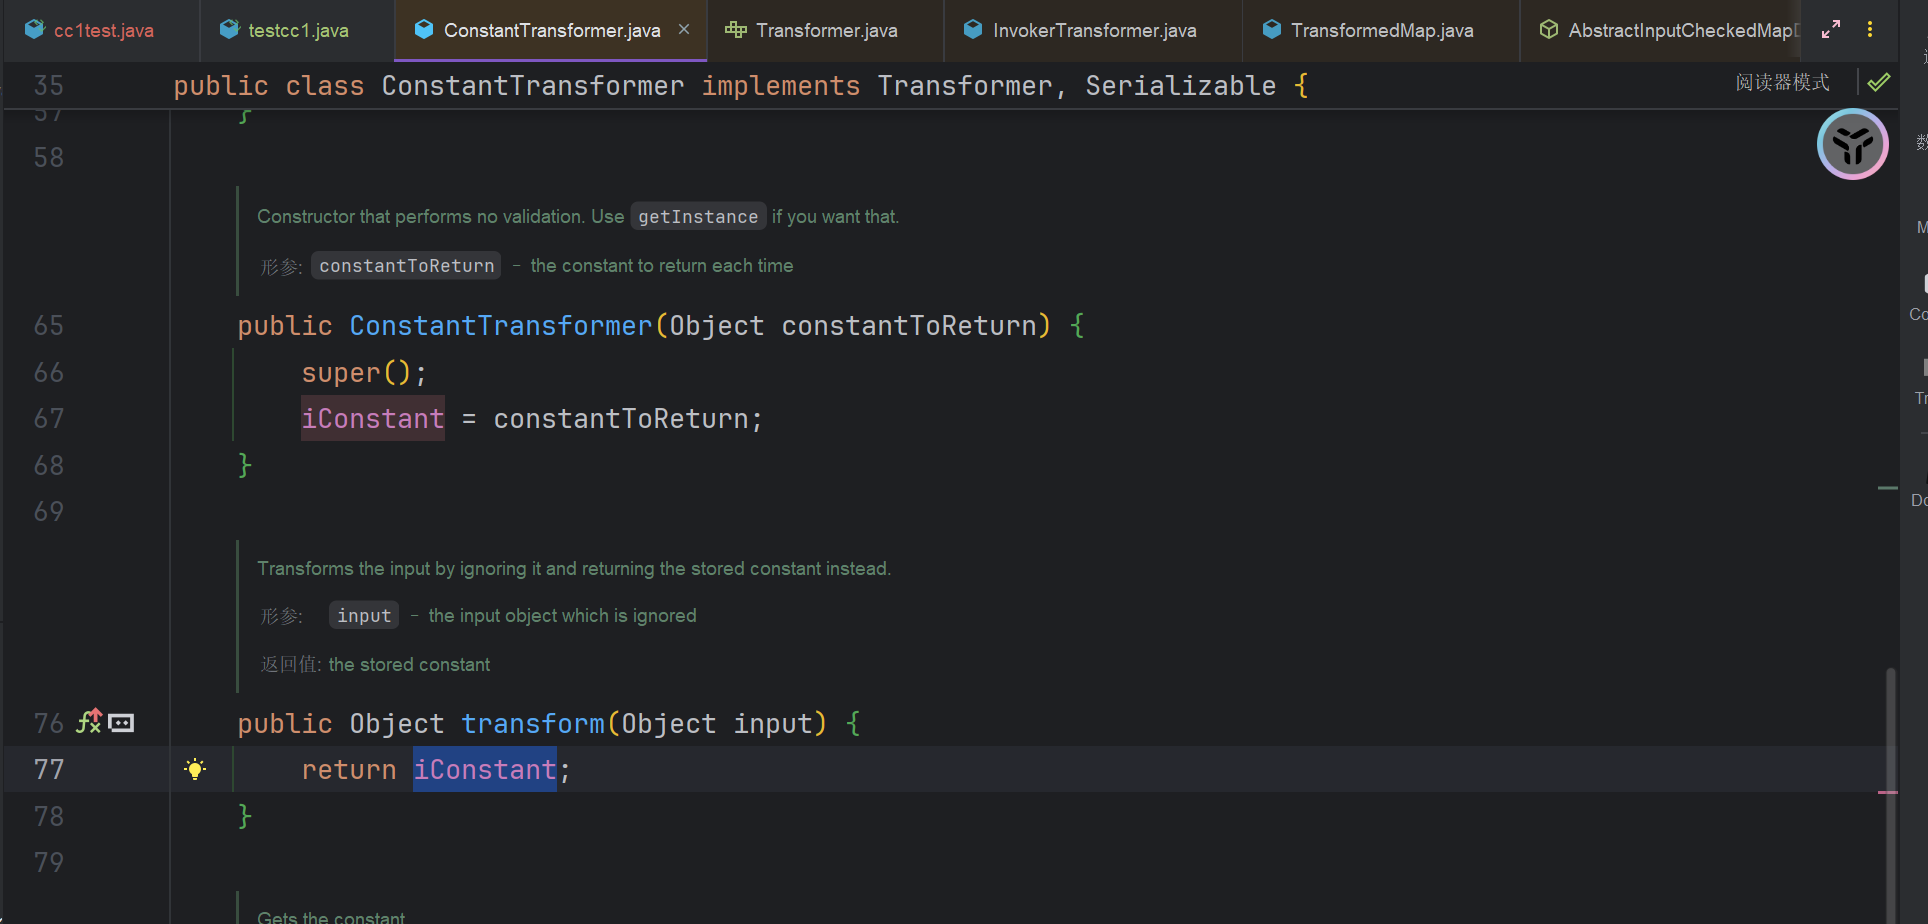Click the rendered doc toggle icon on line 76
Image resolution: width=1928 pixels, height=924 pixels.
coord(122,723)
